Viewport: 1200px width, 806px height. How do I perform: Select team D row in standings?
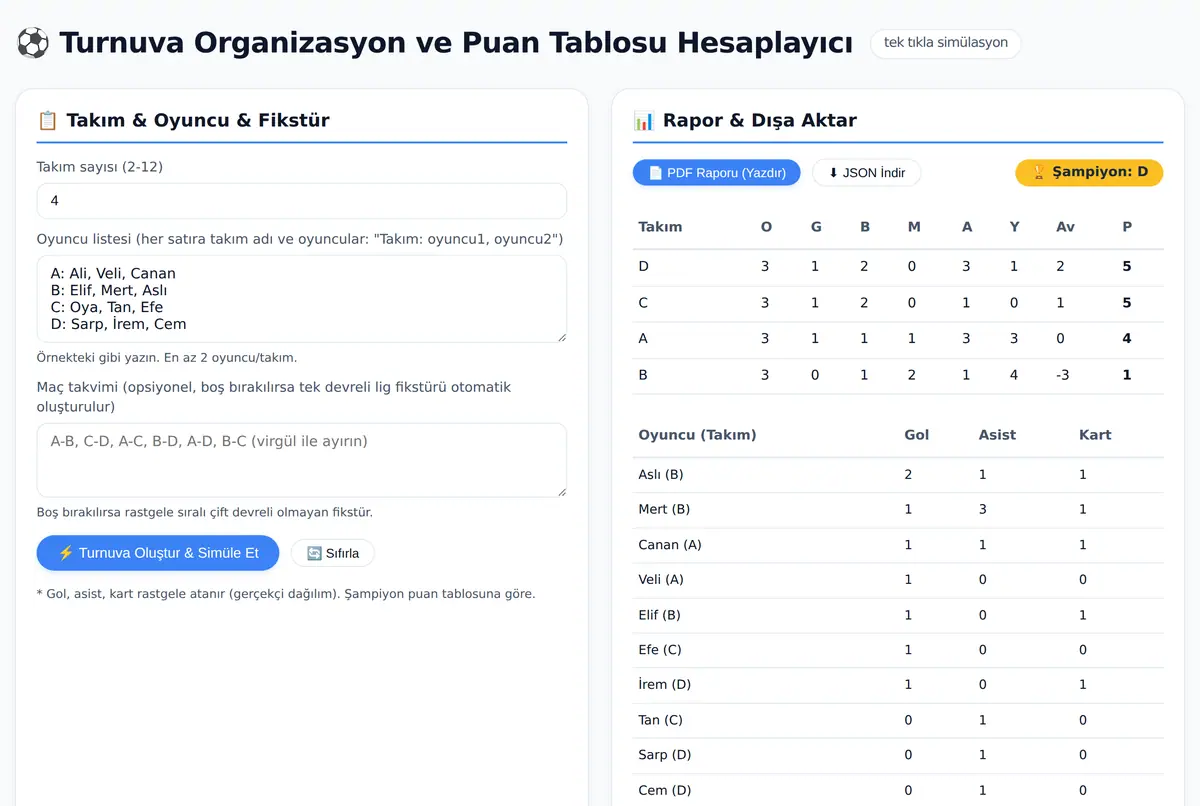coord(898,267)
